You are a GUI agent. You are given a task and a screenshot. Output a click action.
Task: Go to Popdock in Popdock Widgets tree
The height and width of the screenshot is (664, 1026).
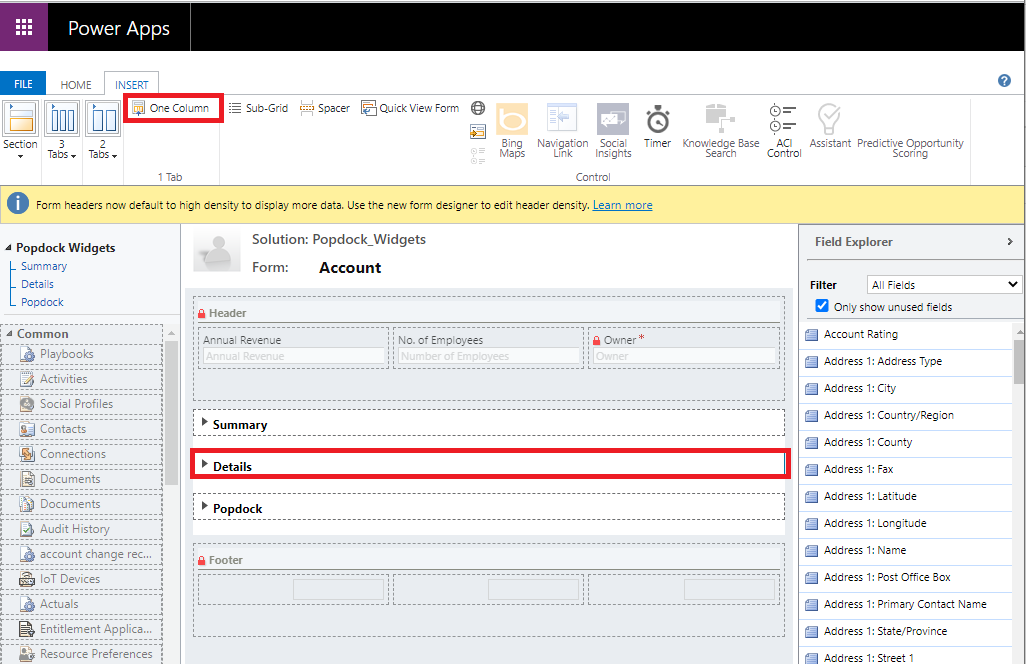43,302
